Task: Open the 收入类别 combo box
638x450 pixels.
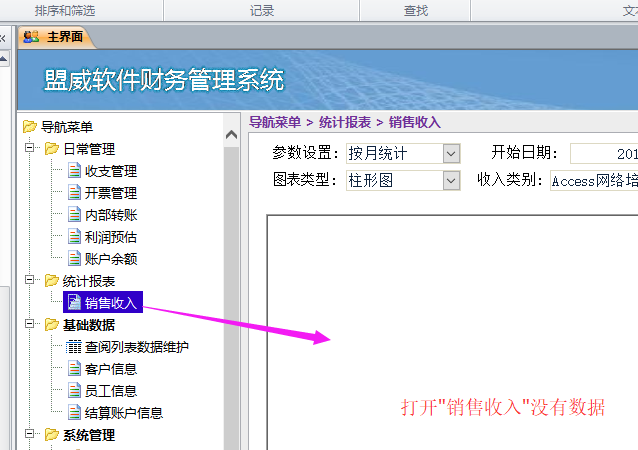Action: (x=594, y=180)
